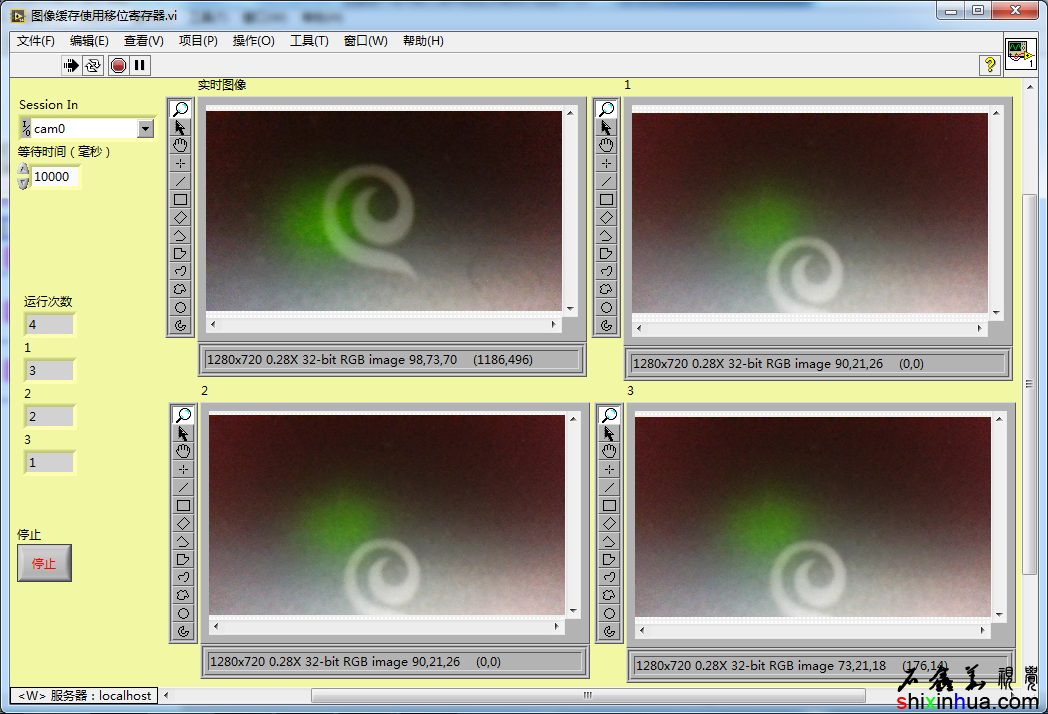The width and height of the screenshot is (1048, 714).
Task: Select the Pan hand tool in 实时图像 palette
Action: pyautogui.click(x=181, y=145)
